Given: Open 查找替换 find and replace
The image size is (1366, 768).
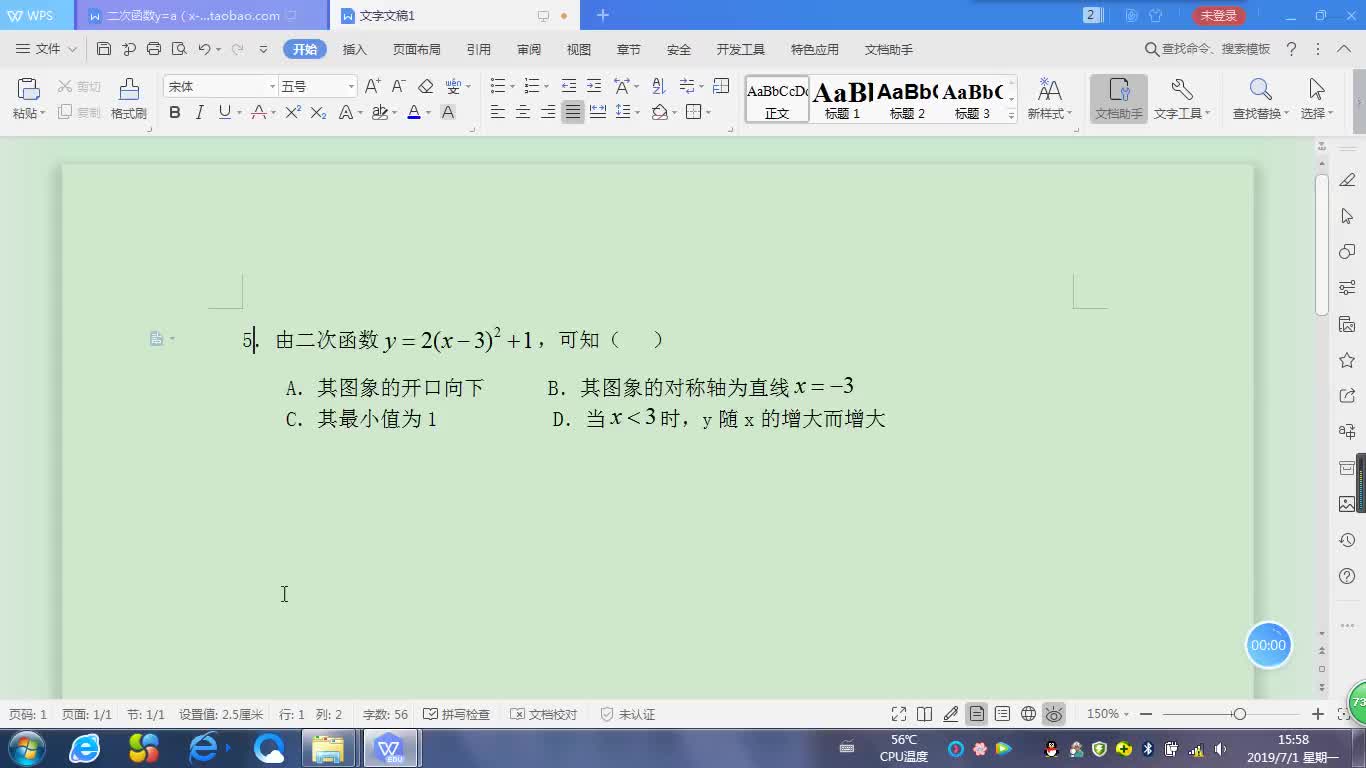Looking at the screenshot, I should click(x=1258, y=97).
